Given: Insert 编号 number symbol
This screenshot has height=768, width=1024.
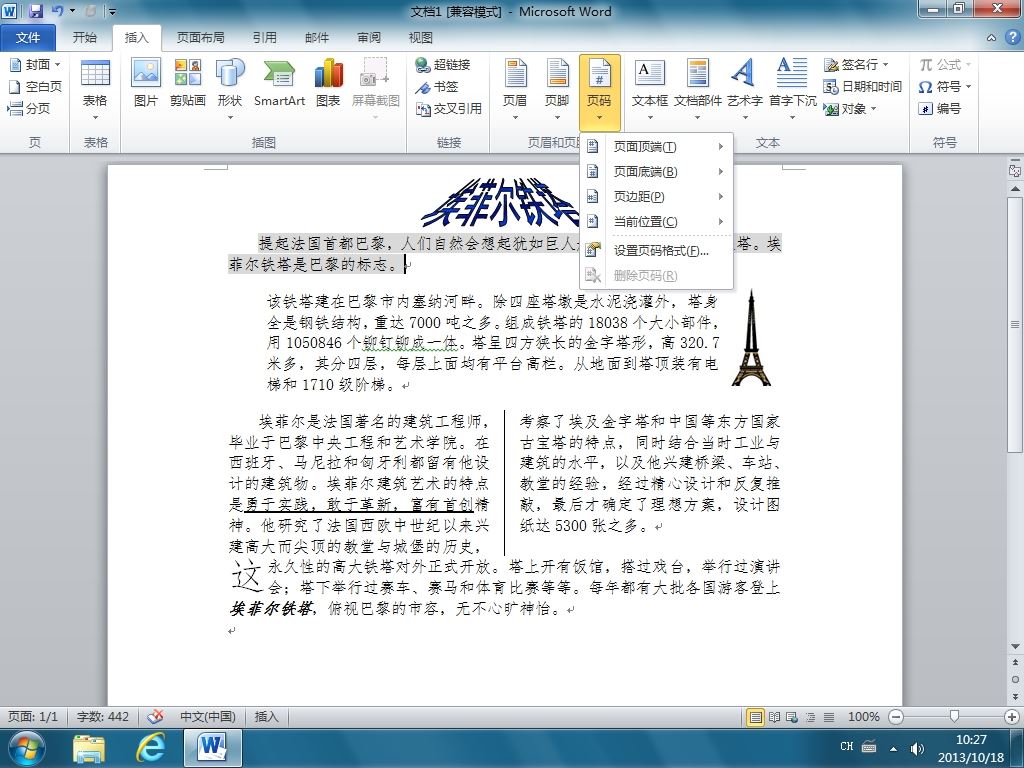Looking at the screenshot, I should 939,108.
